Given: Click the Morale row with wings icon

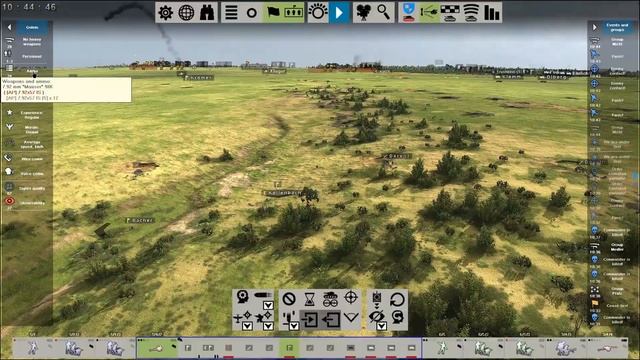Looking at the screenshot, I should click(x=27, y=129).
